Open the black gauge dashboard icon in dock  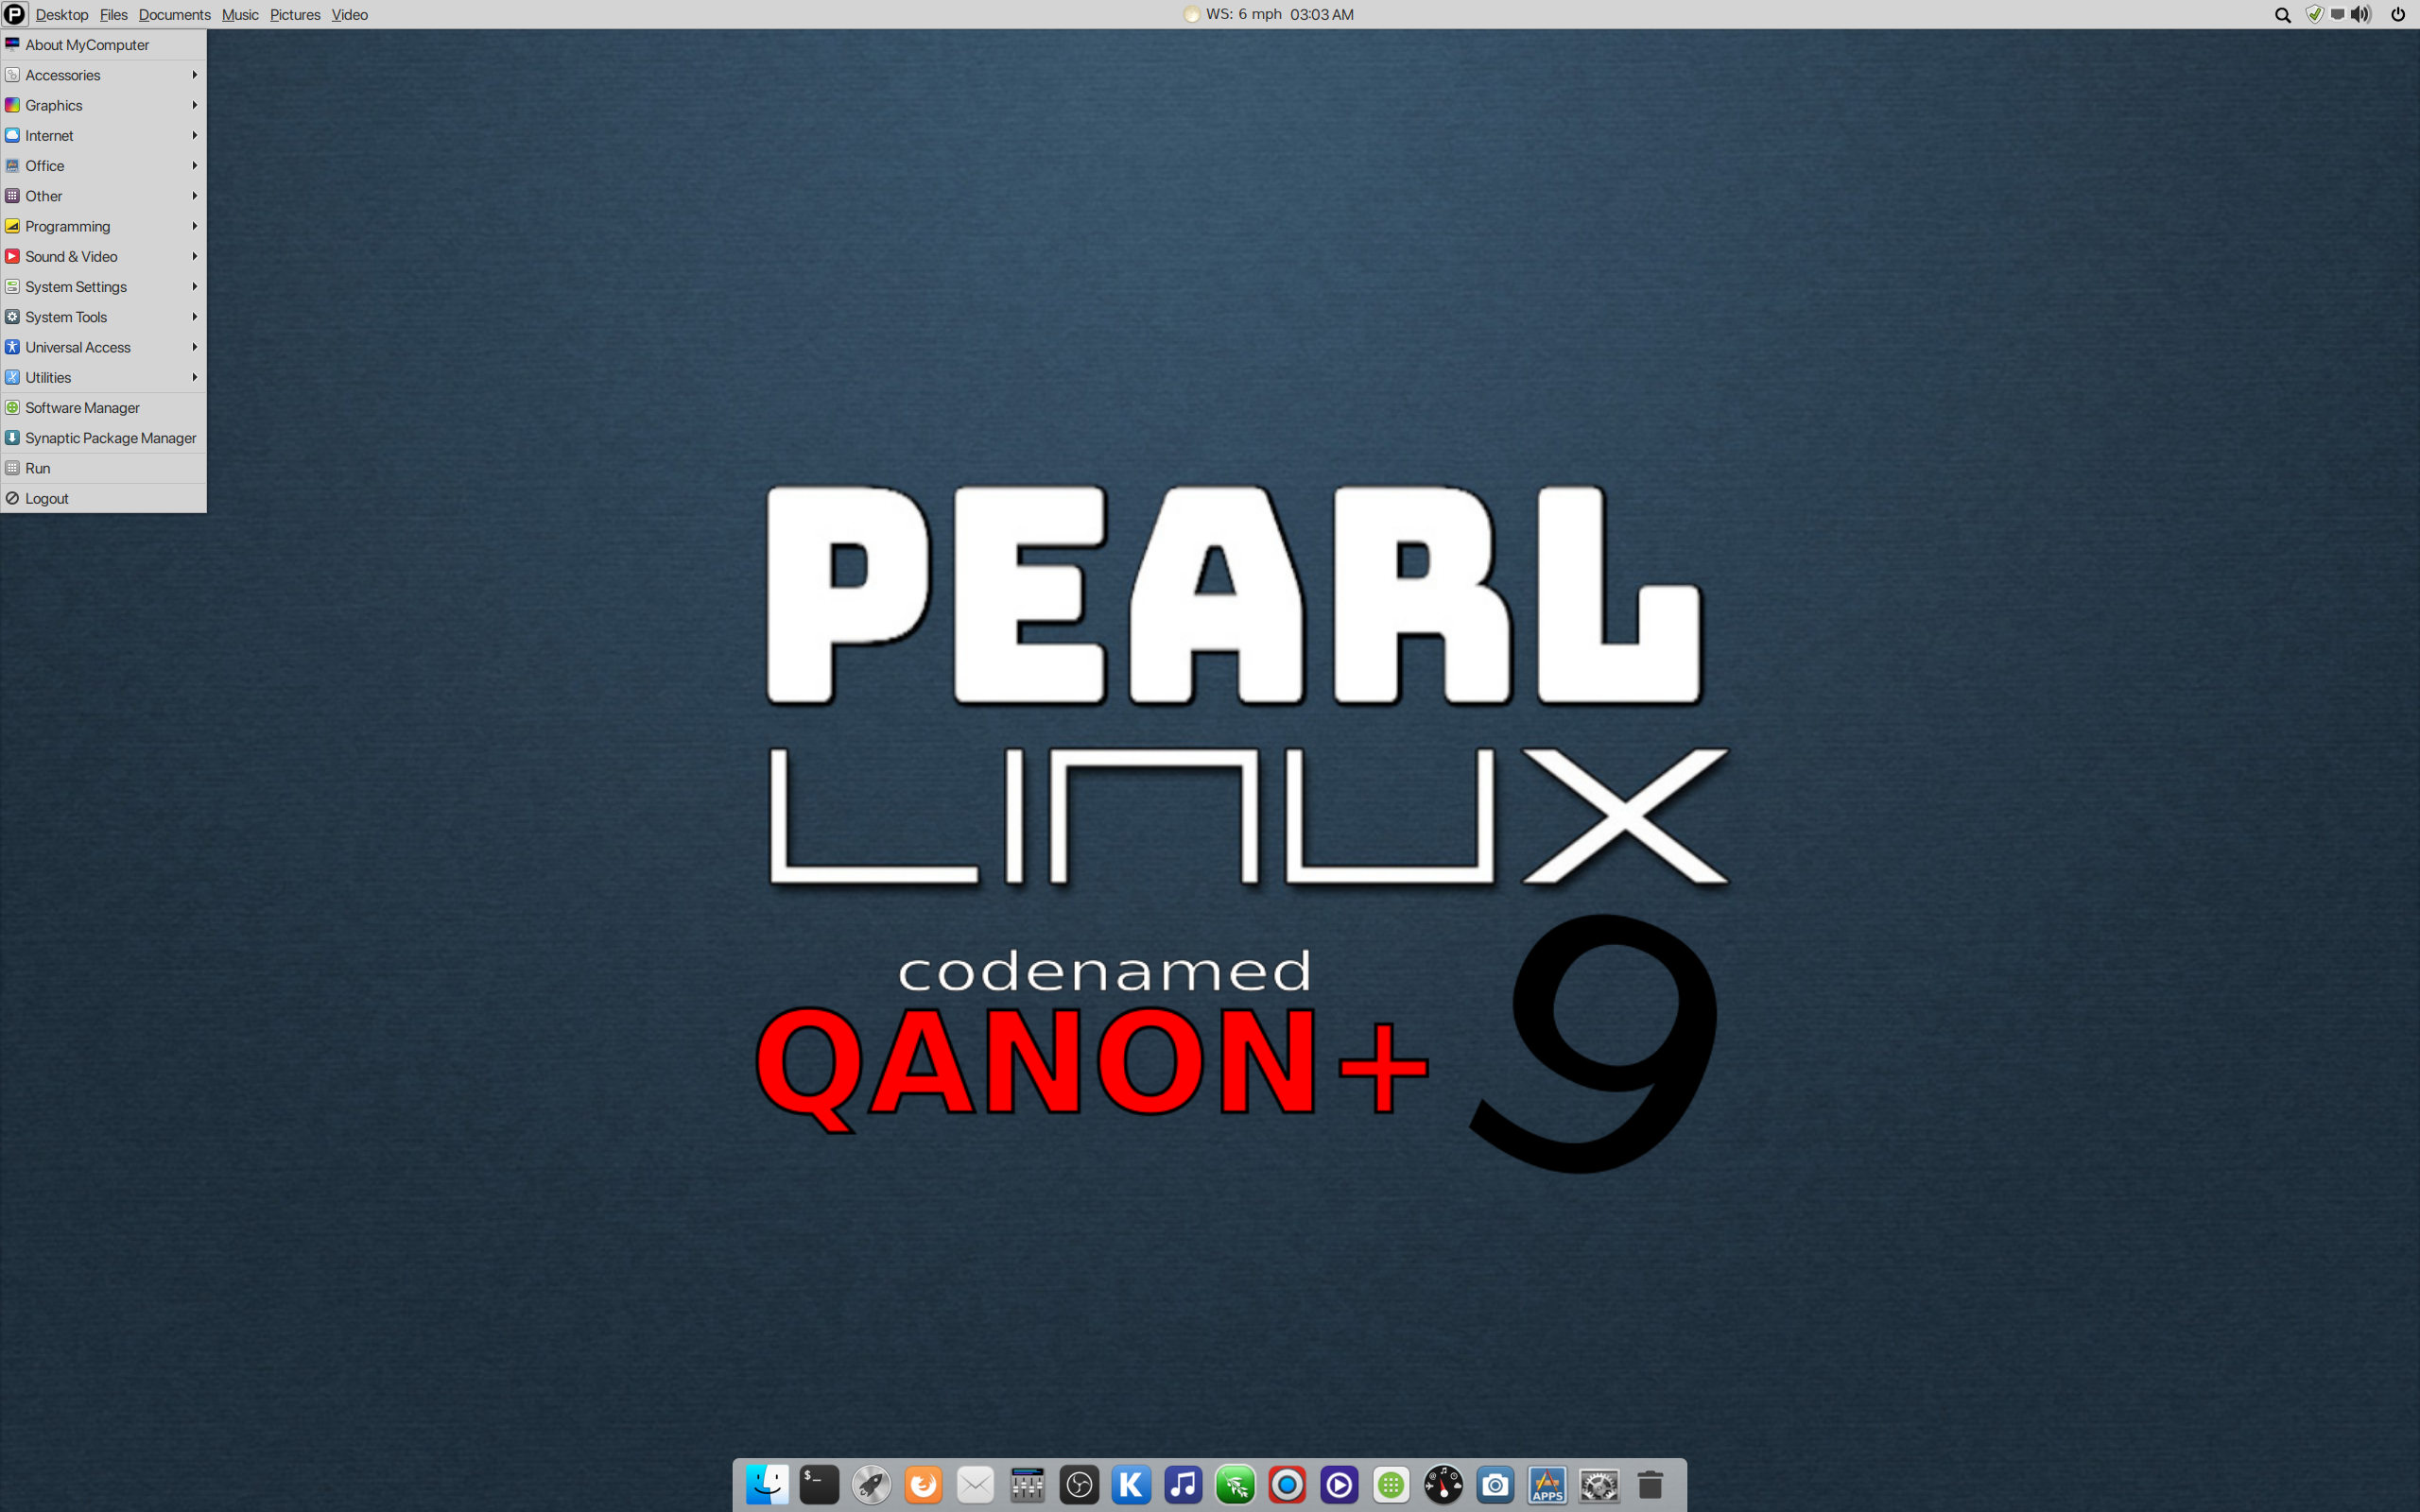coord(1443,1485)
